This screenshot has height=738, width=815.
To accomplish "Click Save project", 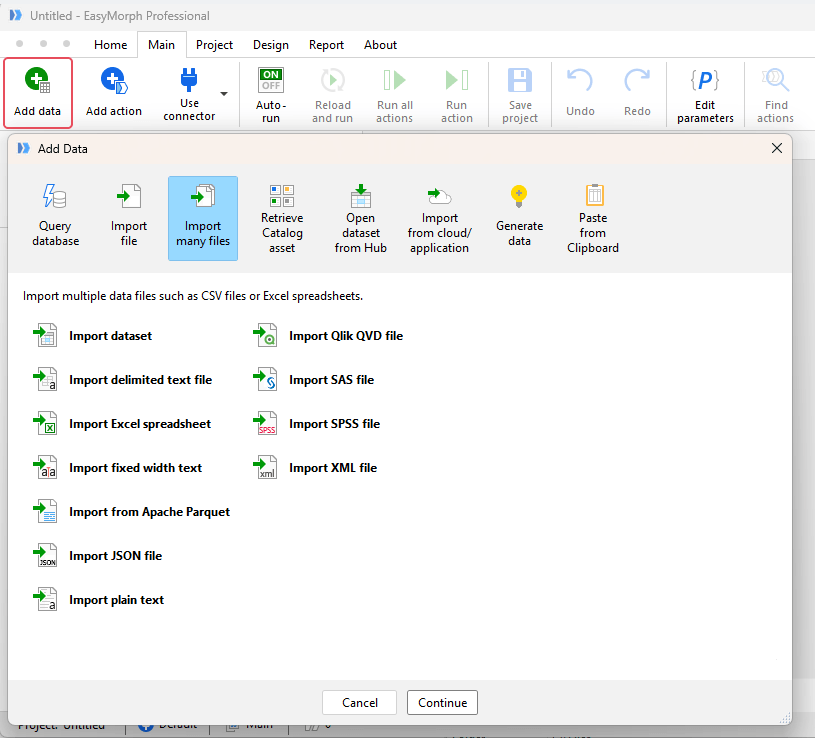I will [x=520, y=96].
